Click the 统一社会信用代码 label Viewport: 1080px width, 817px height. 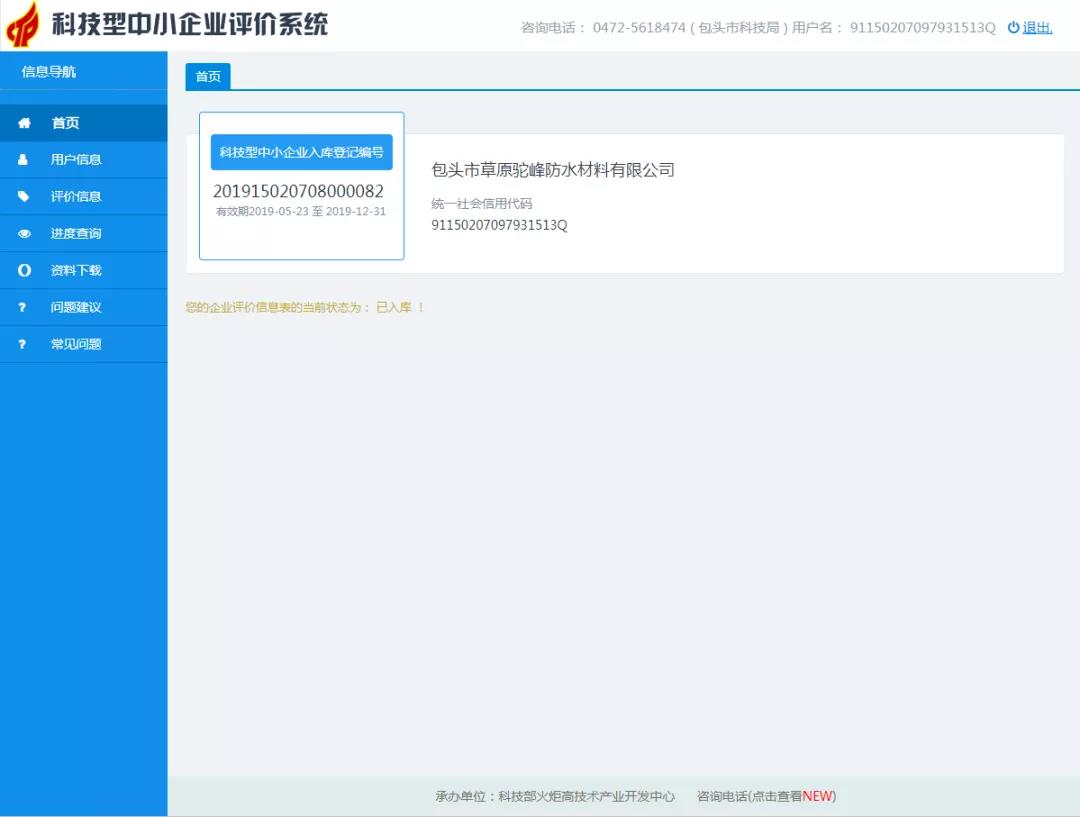(x=481, y=204)
